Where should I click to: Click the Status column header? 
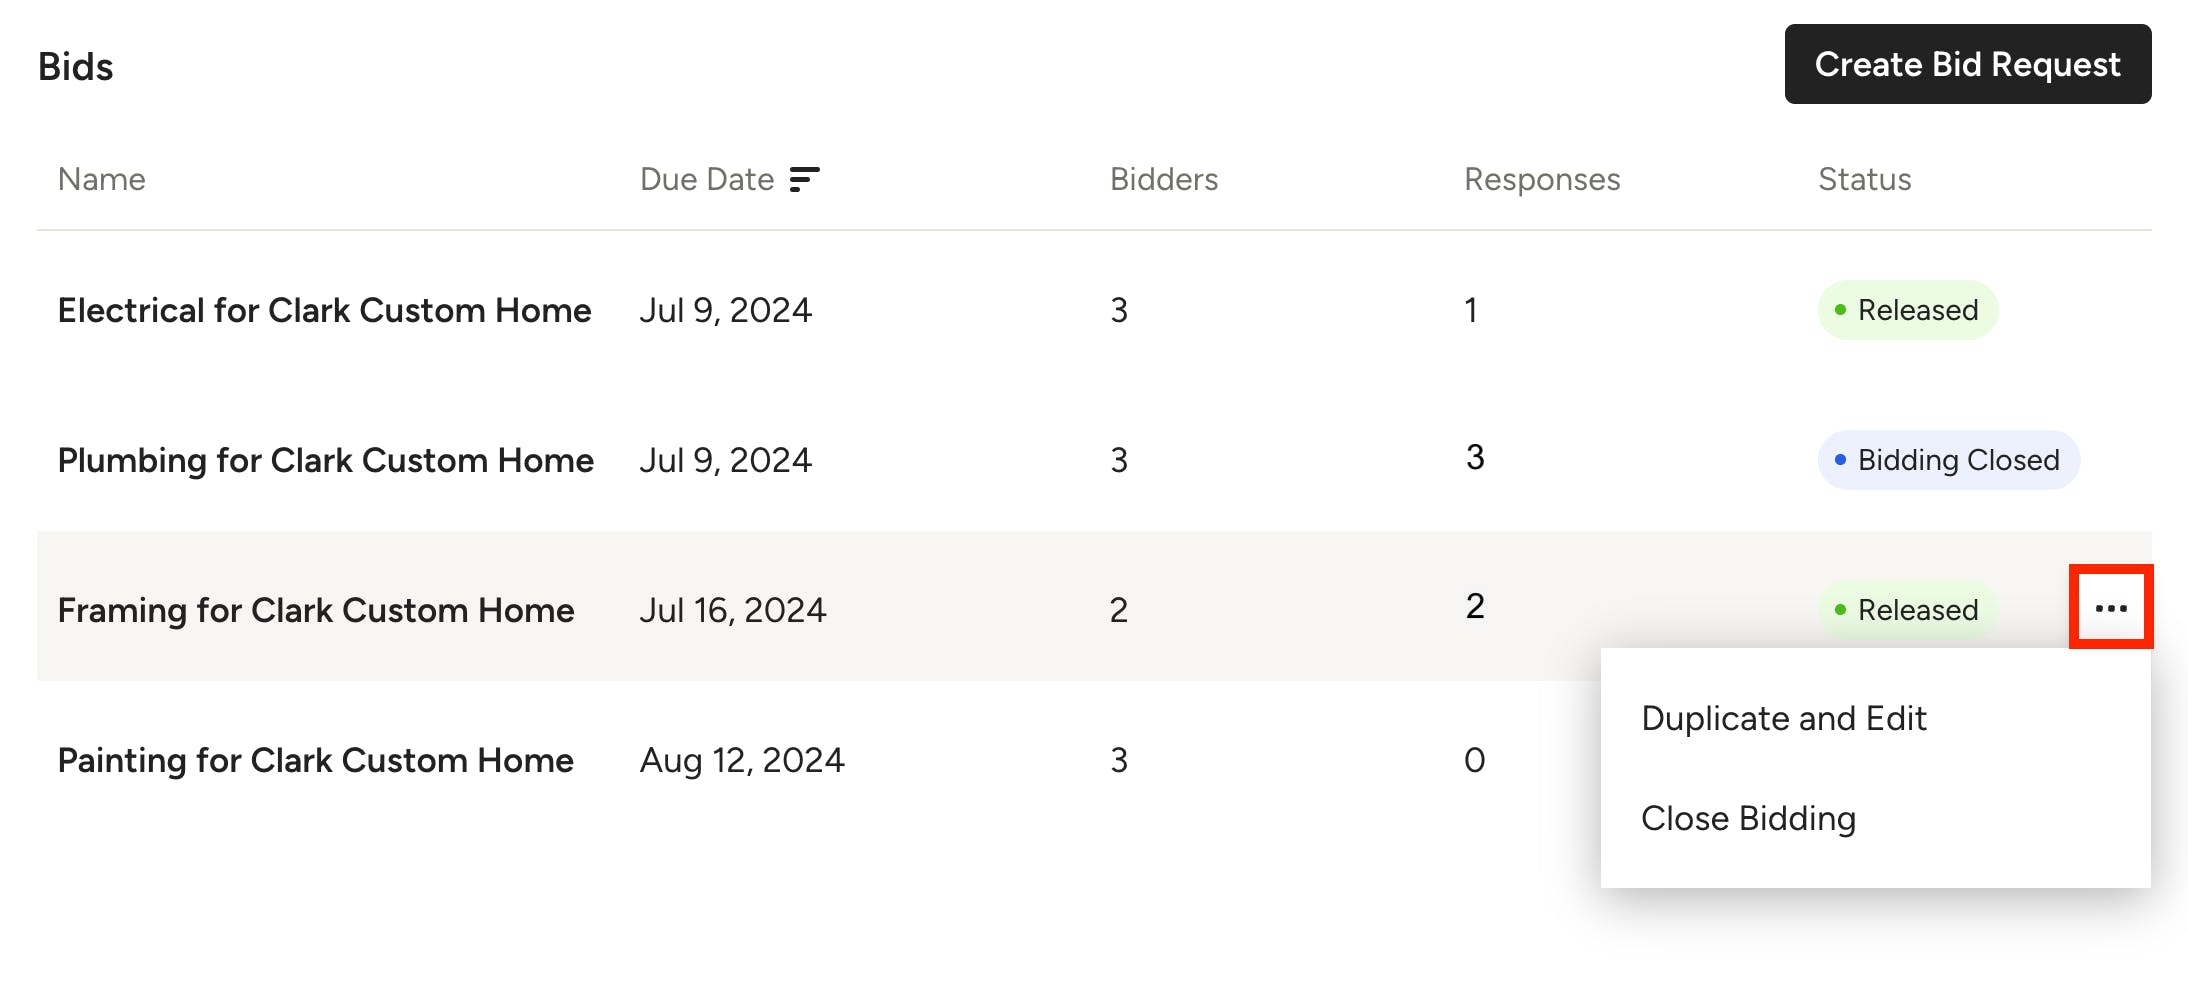(x=1864, y=179)
